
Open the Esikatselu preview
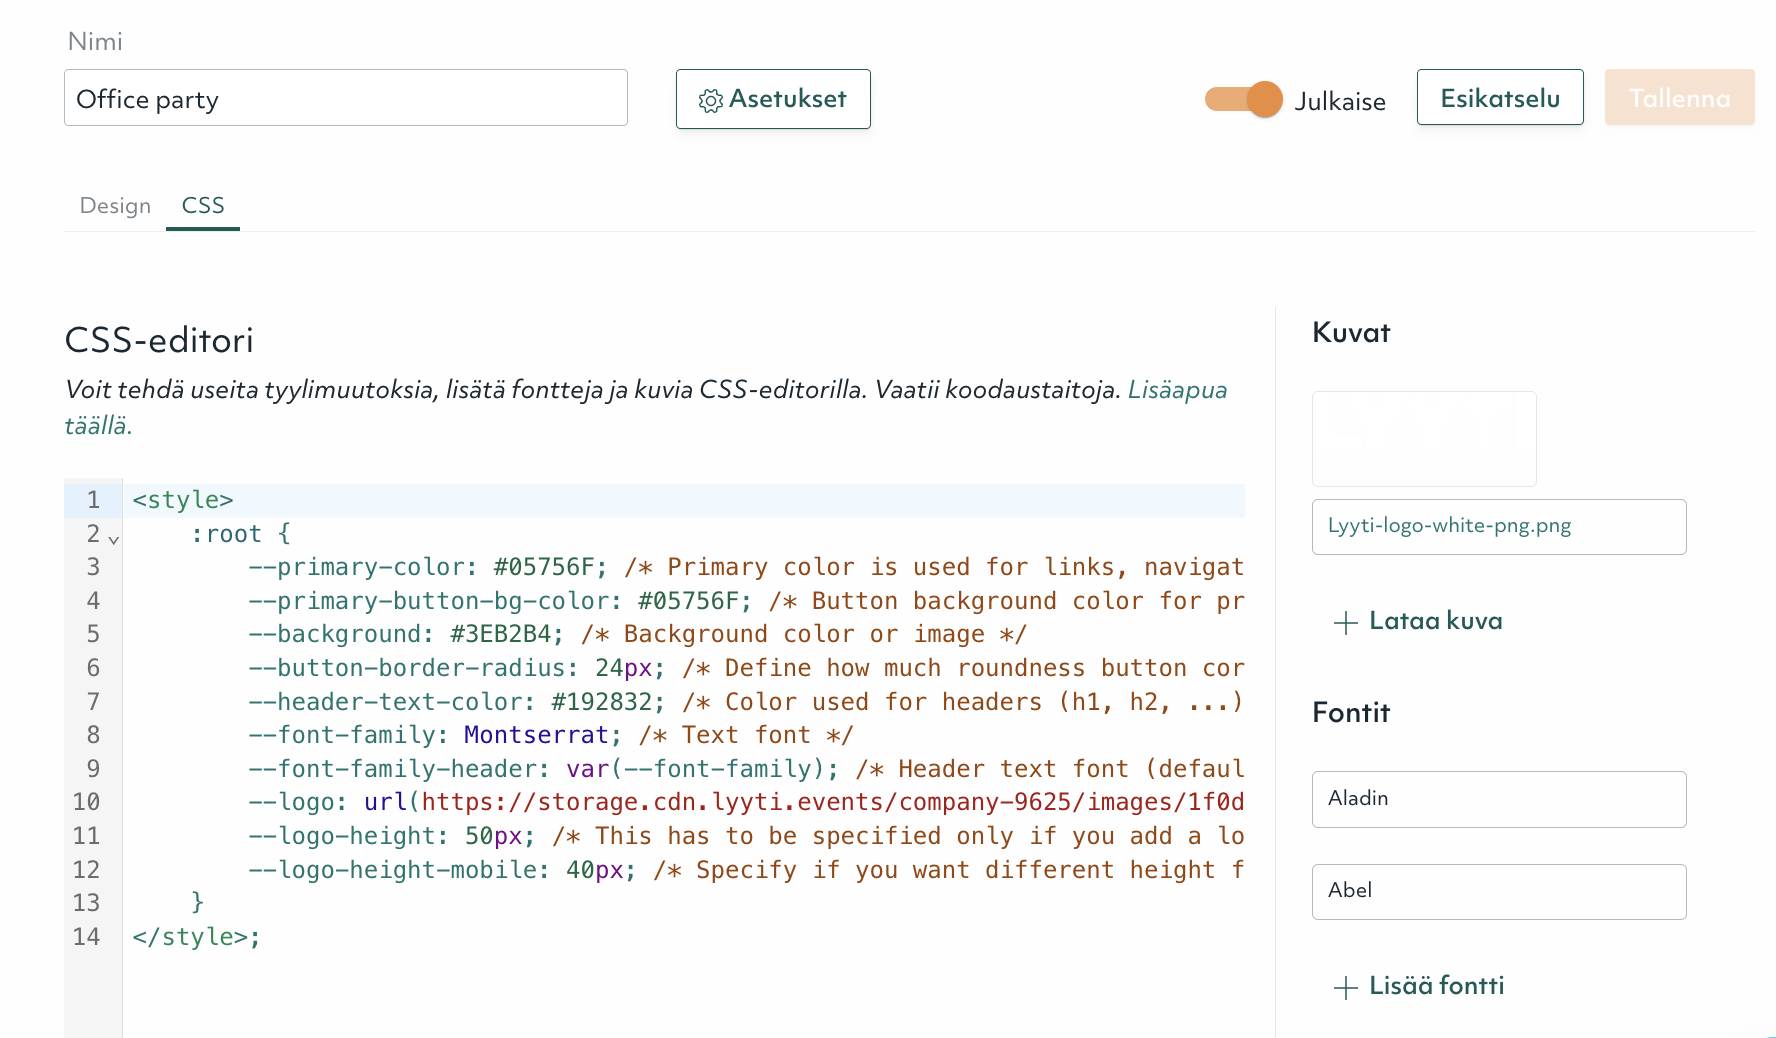[1499, 97]
